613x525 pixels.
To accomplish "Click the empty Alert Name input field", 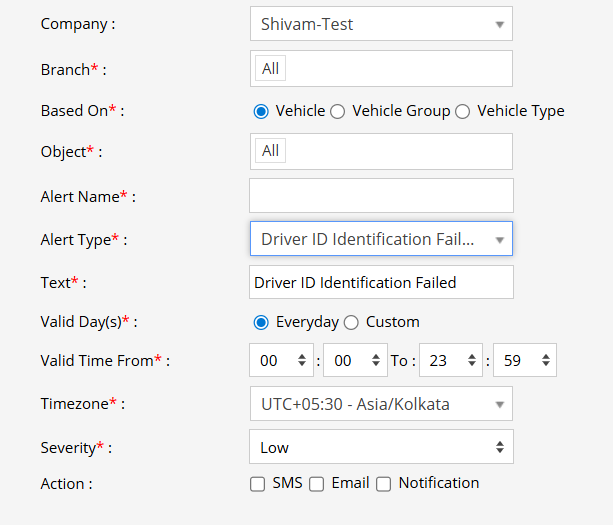I will pos(380,196).
